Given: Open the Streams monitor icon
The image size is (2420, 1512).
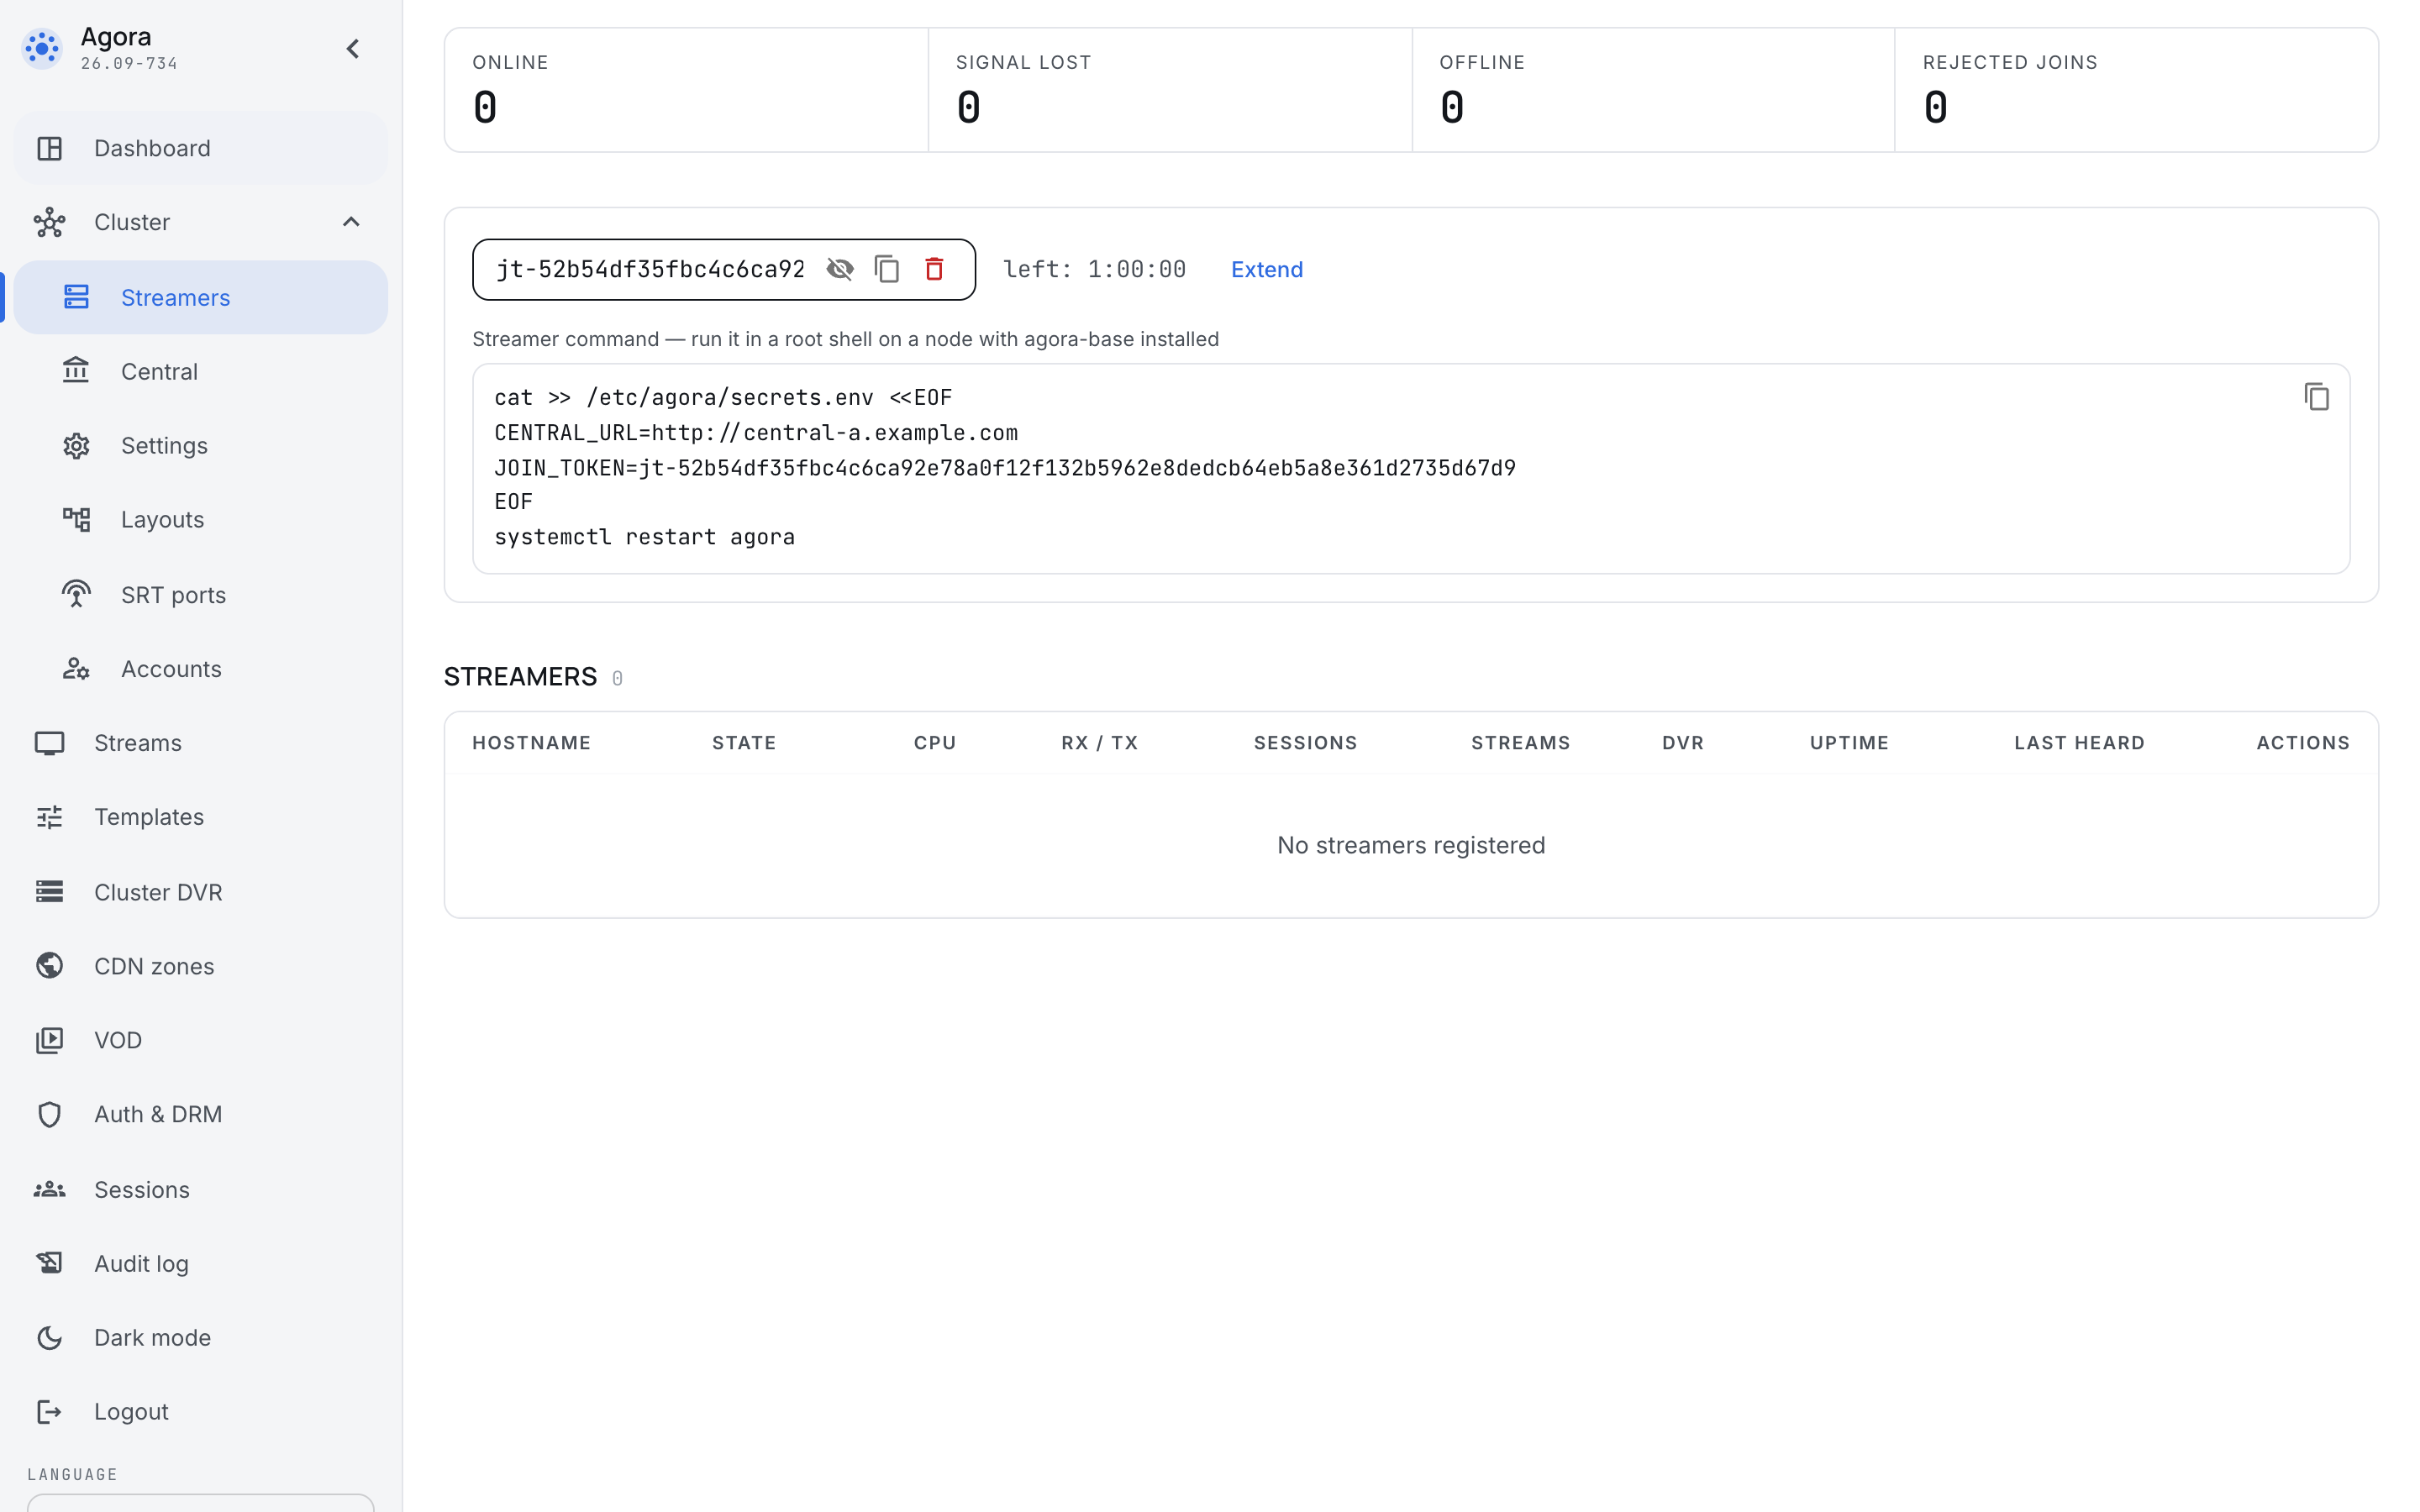Looking at the screenshot, I should pos(49,743).
